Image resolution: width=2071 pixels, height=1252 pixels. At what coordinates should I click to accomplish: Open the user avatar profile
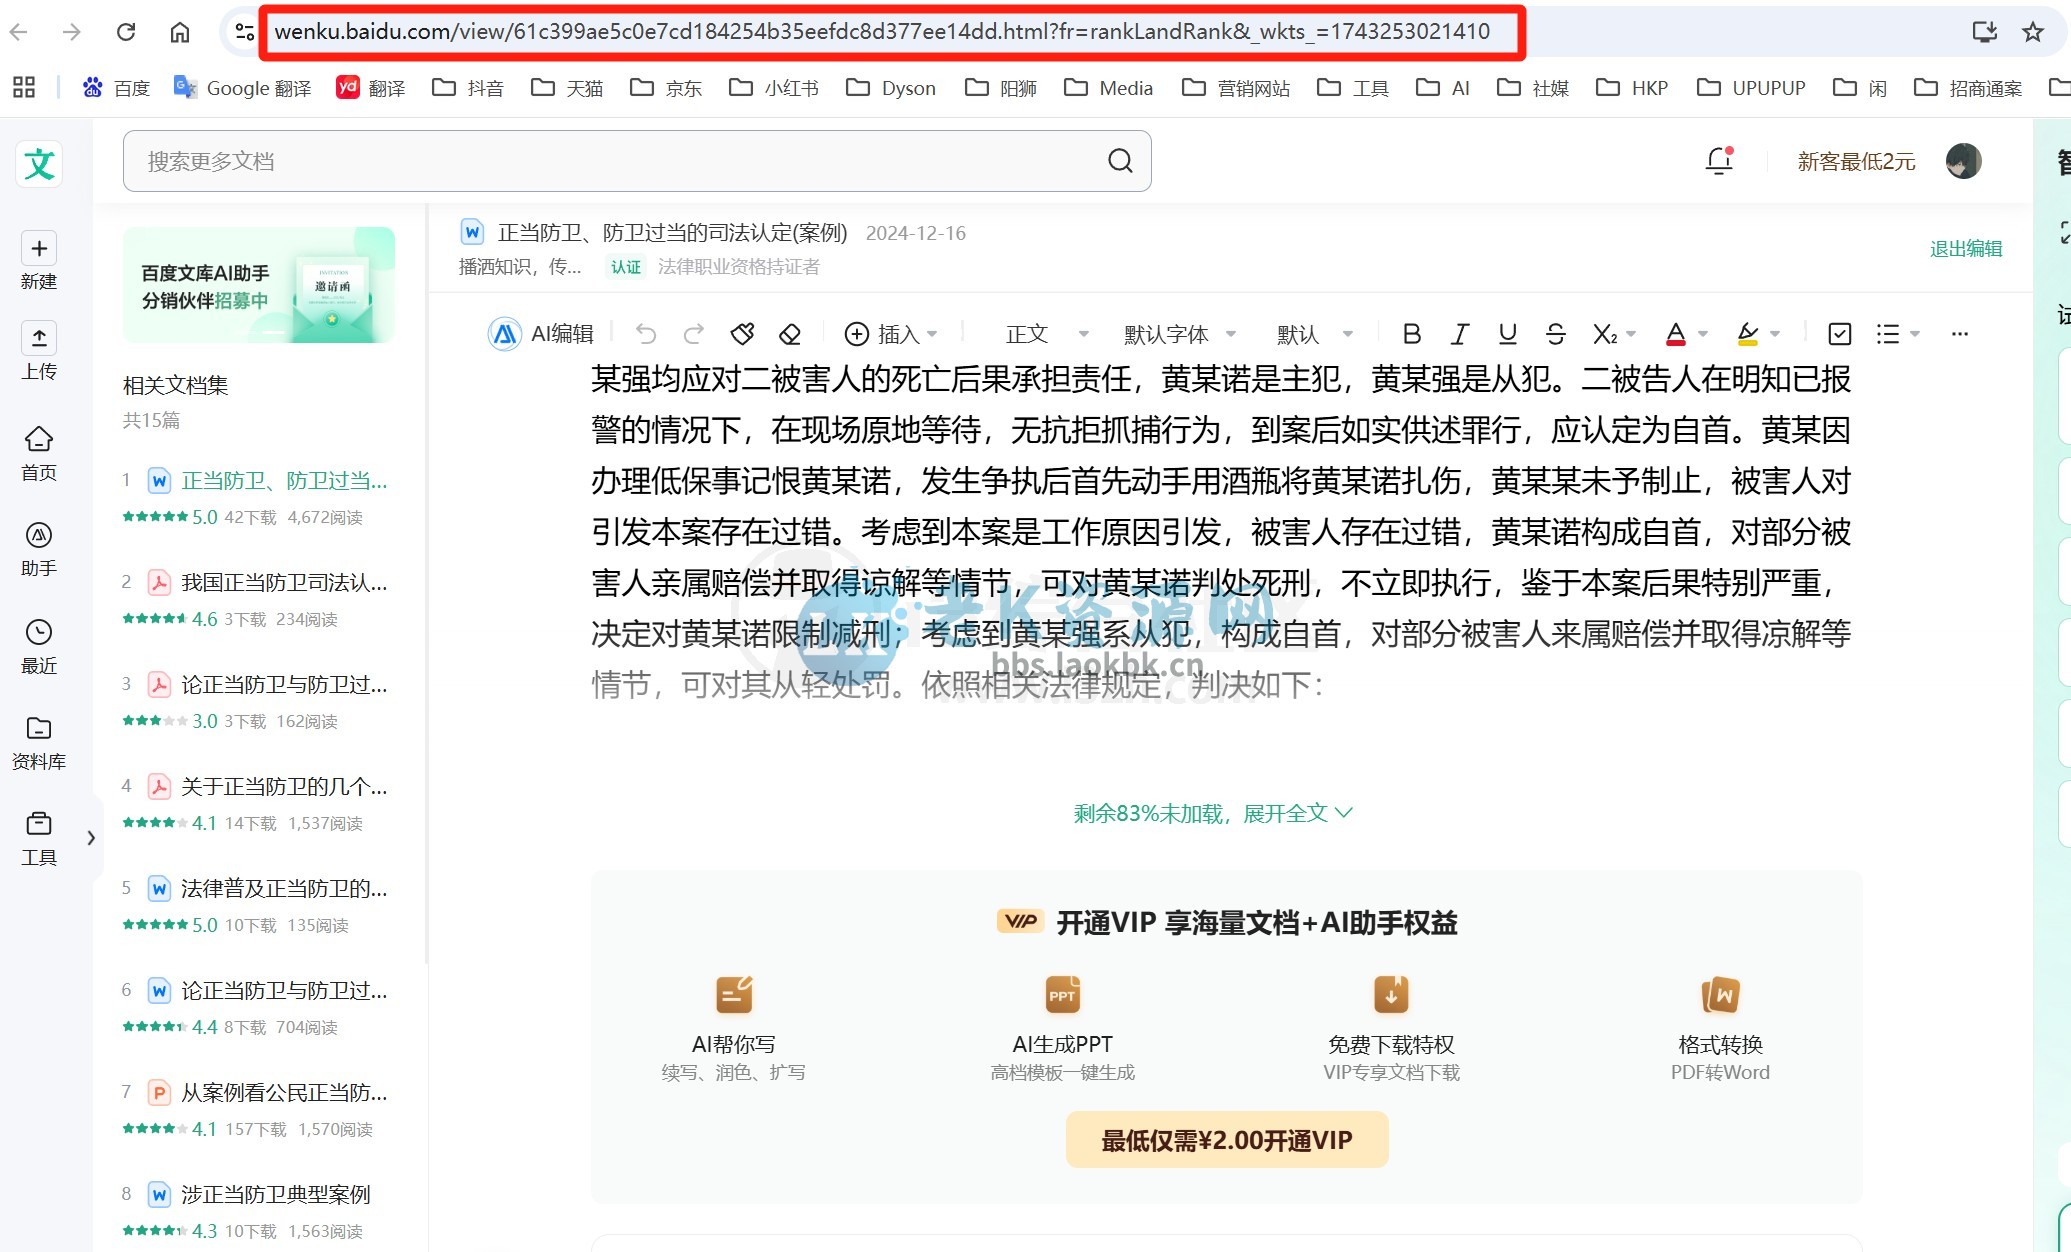[x=1963, y=161]
